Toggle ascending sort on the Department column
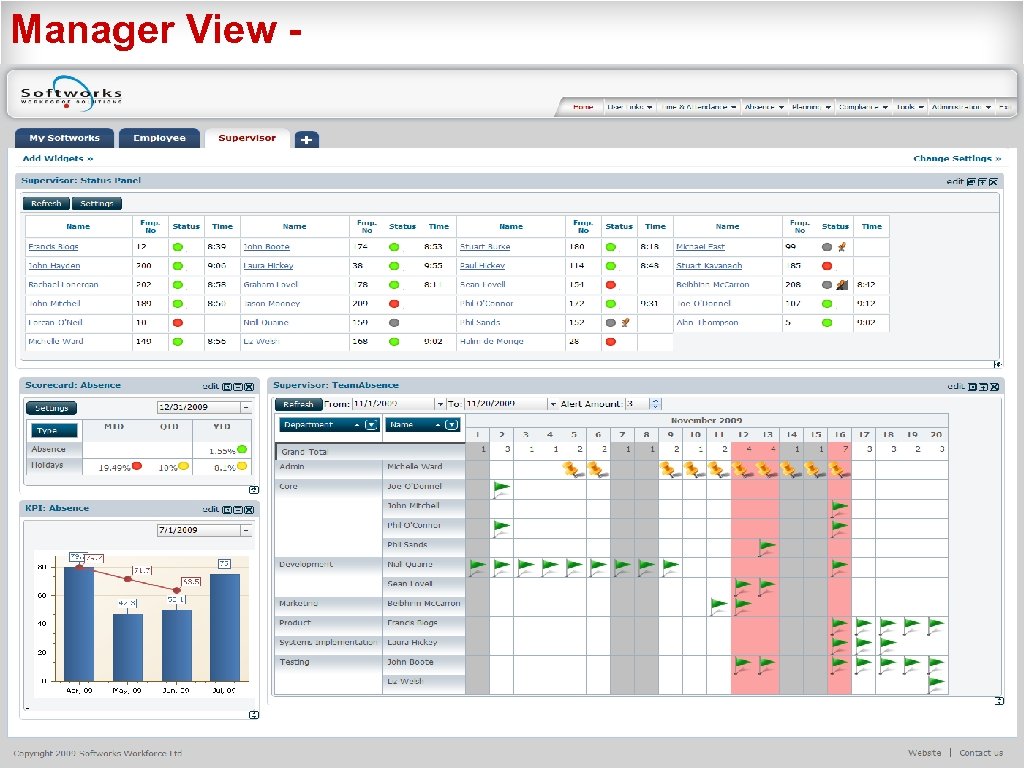Viewport: 1024px width, 768px height. click(358, 425)
